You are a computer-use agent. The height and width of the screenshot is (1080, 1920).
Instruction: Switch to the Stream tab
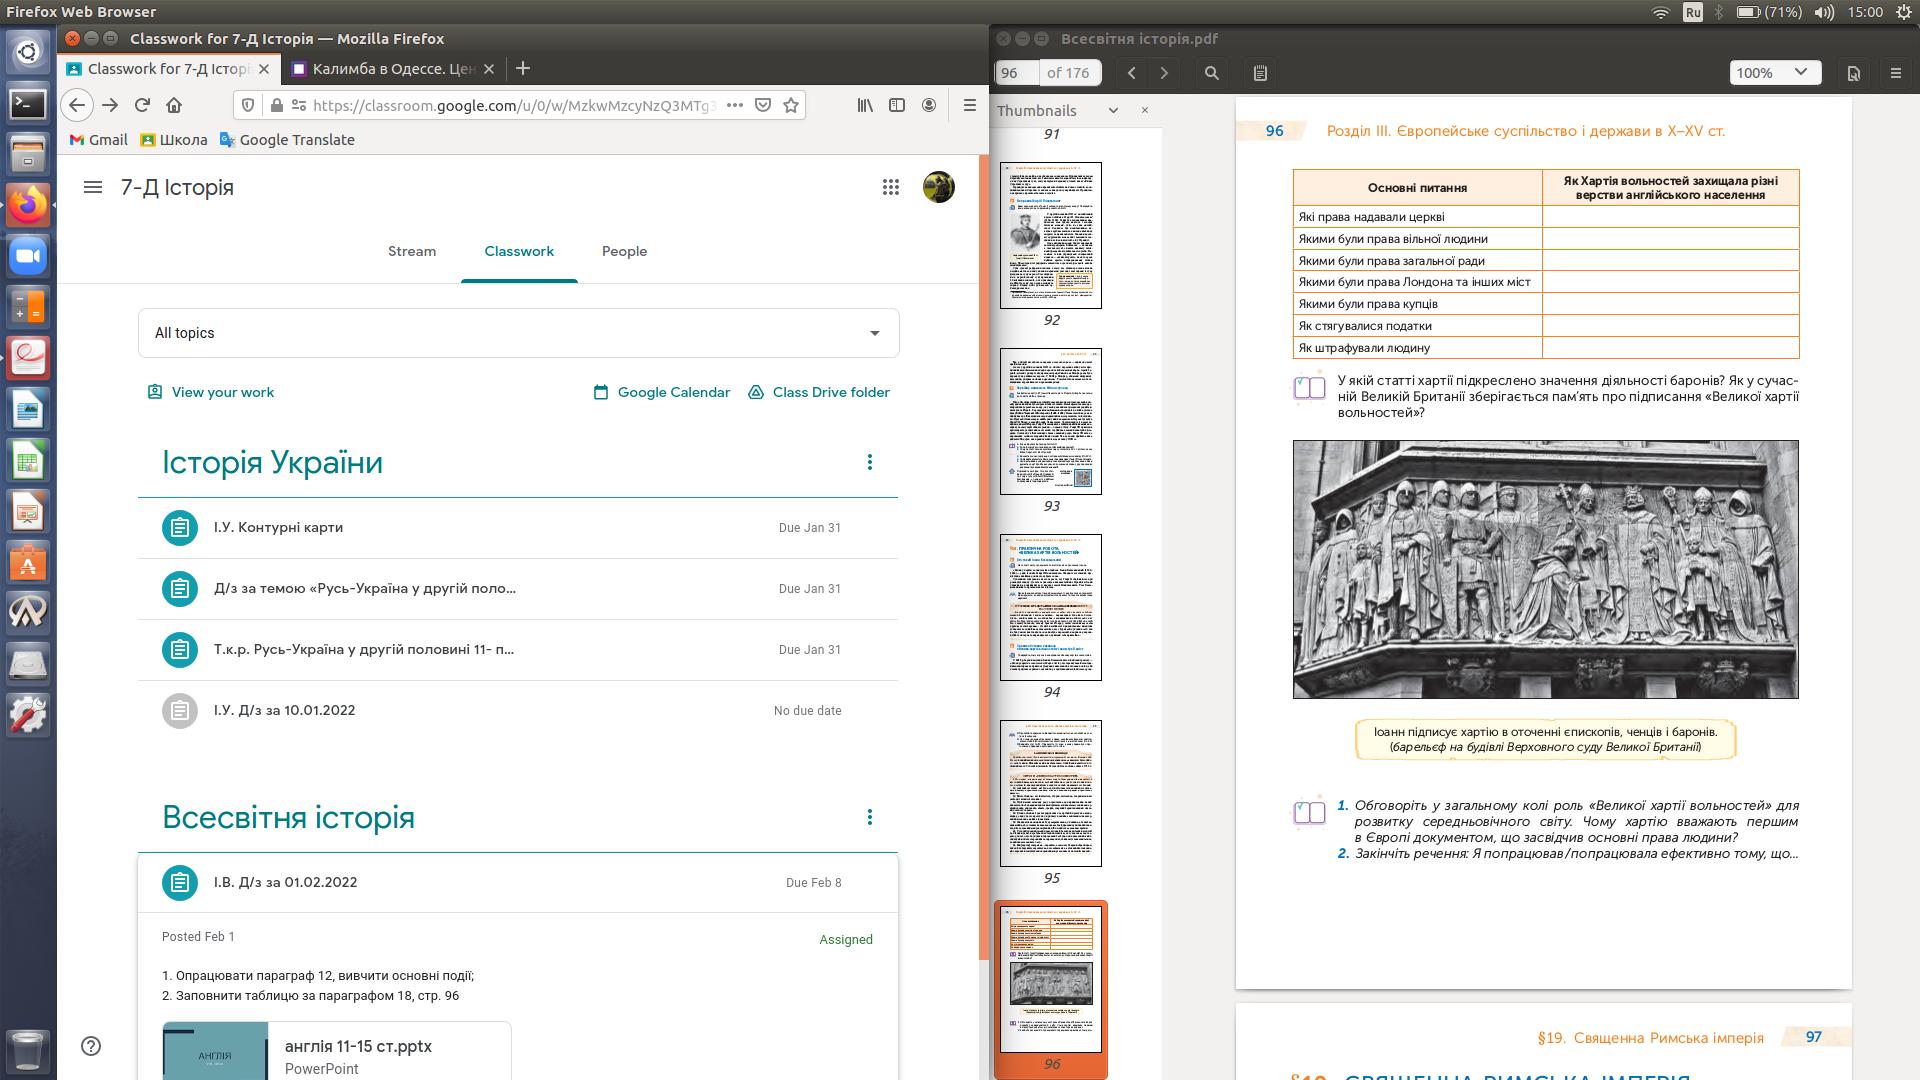[412, 251]
